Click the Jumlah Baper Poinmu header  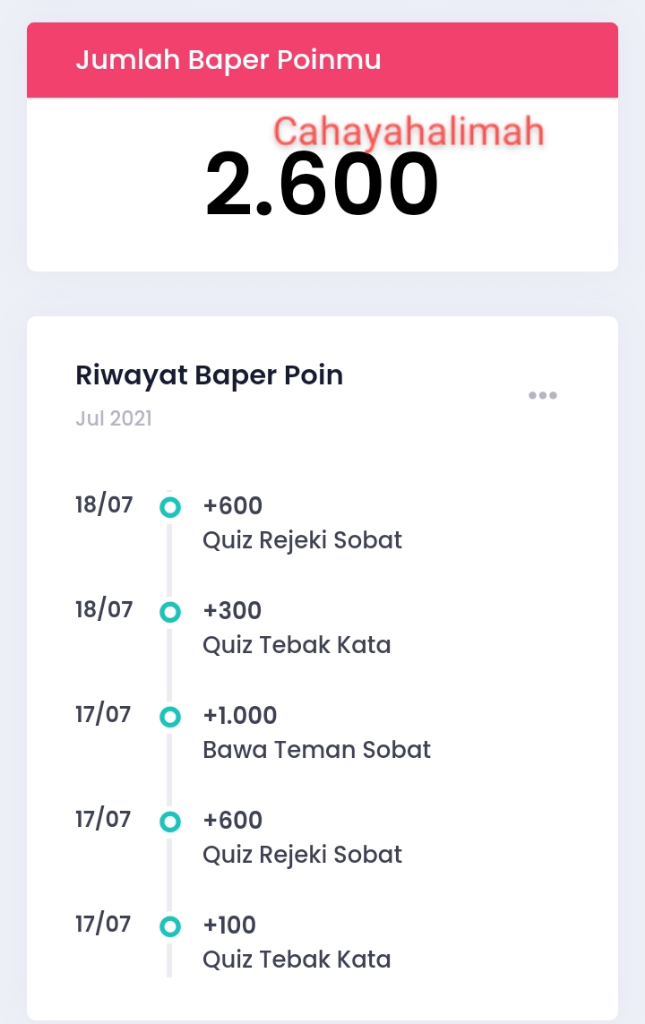click(228, 60)
